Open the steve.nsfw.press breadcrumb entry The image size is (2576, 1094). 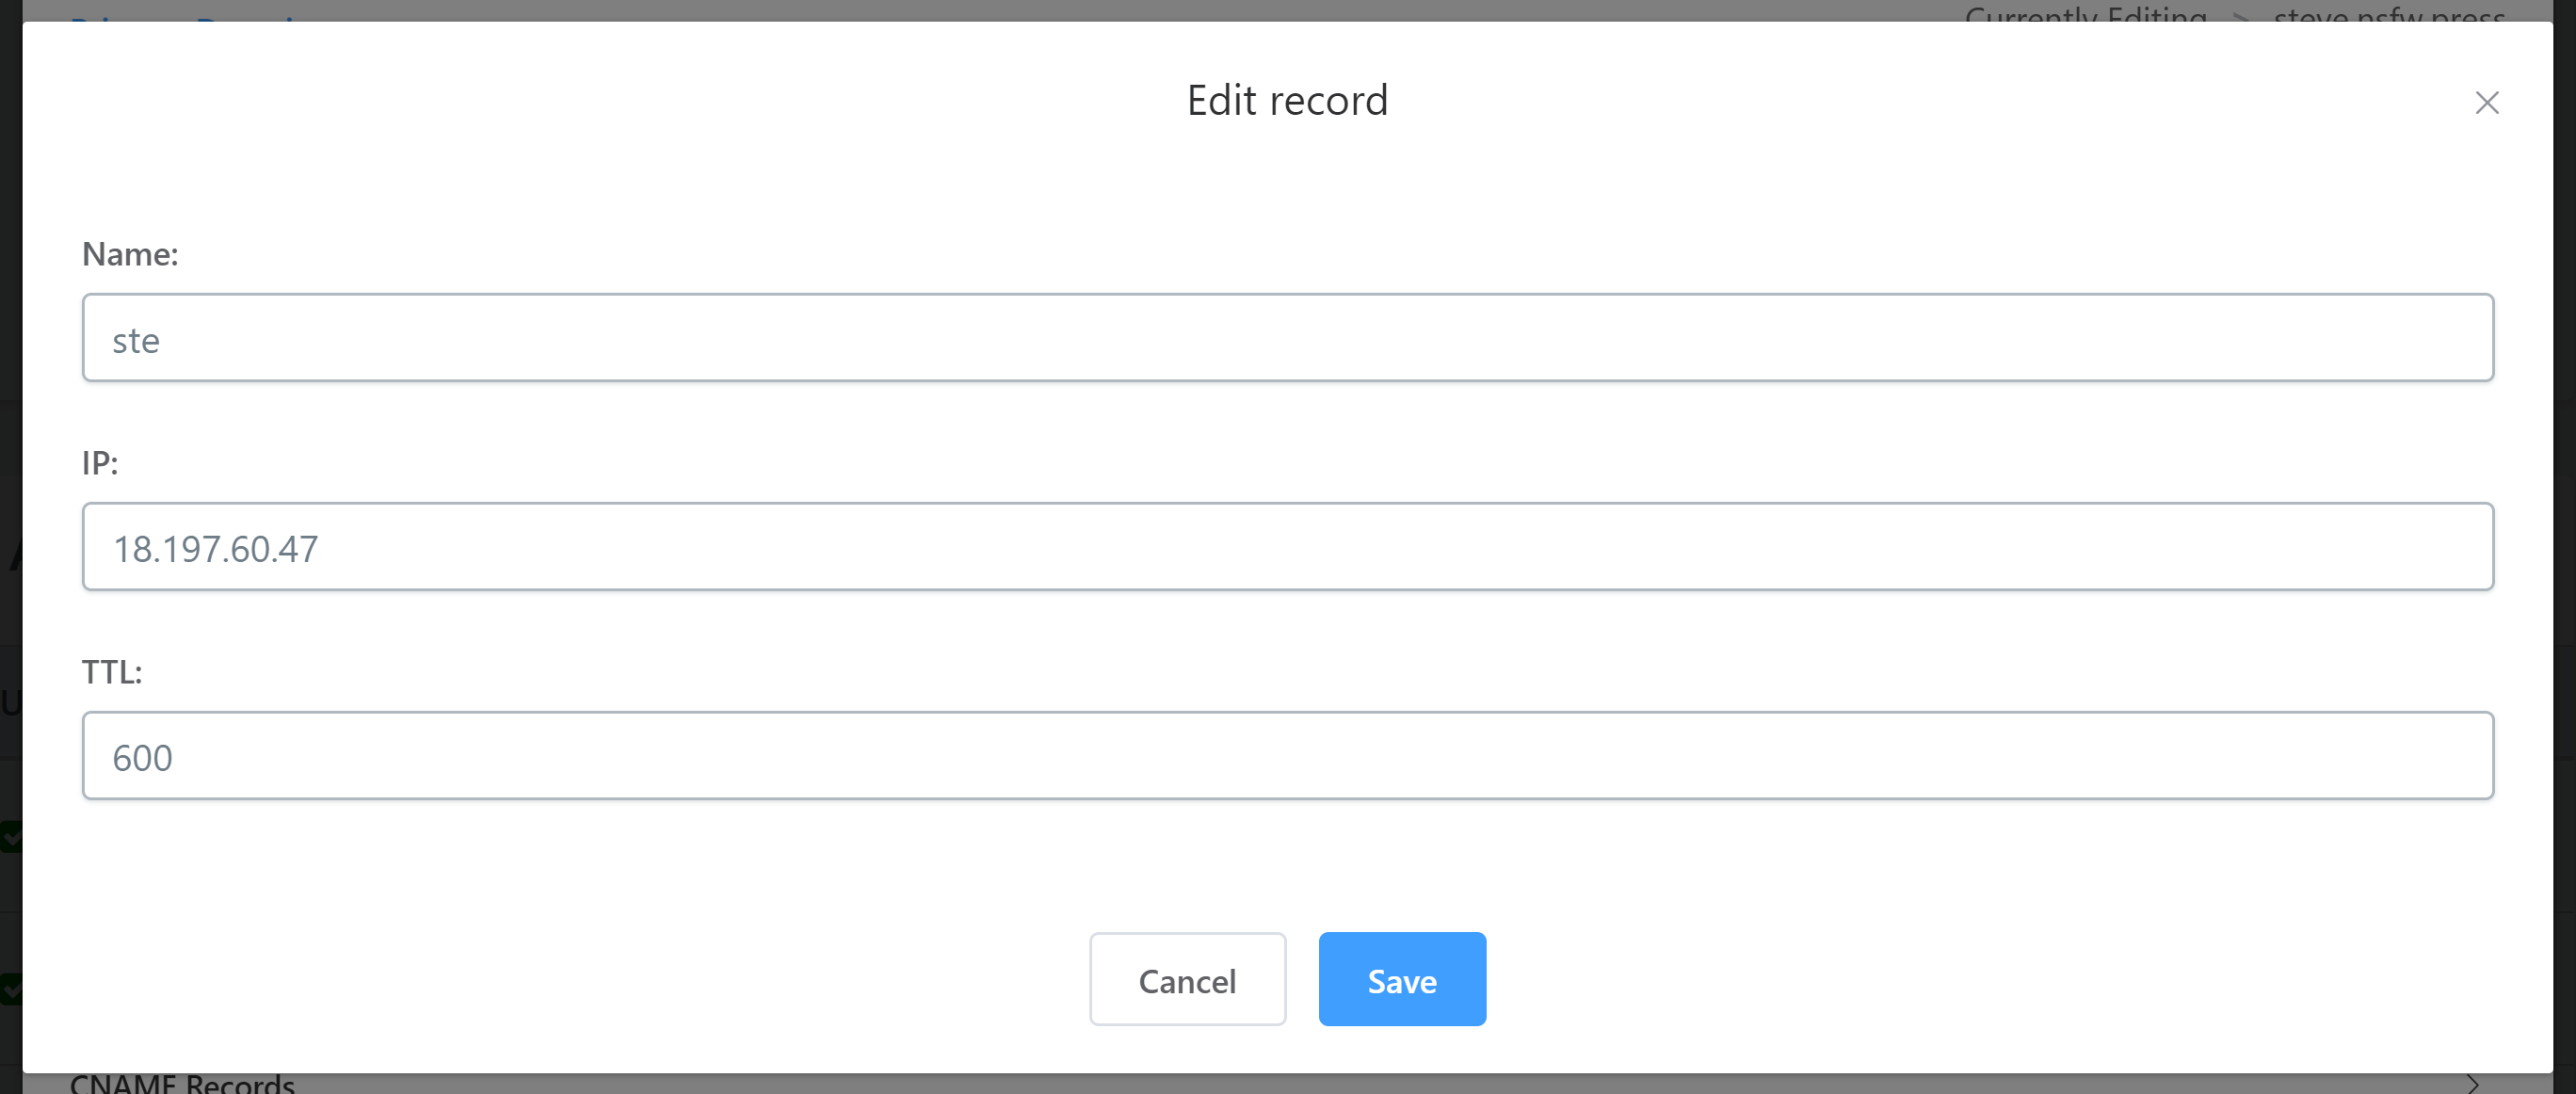point(2388,13)
